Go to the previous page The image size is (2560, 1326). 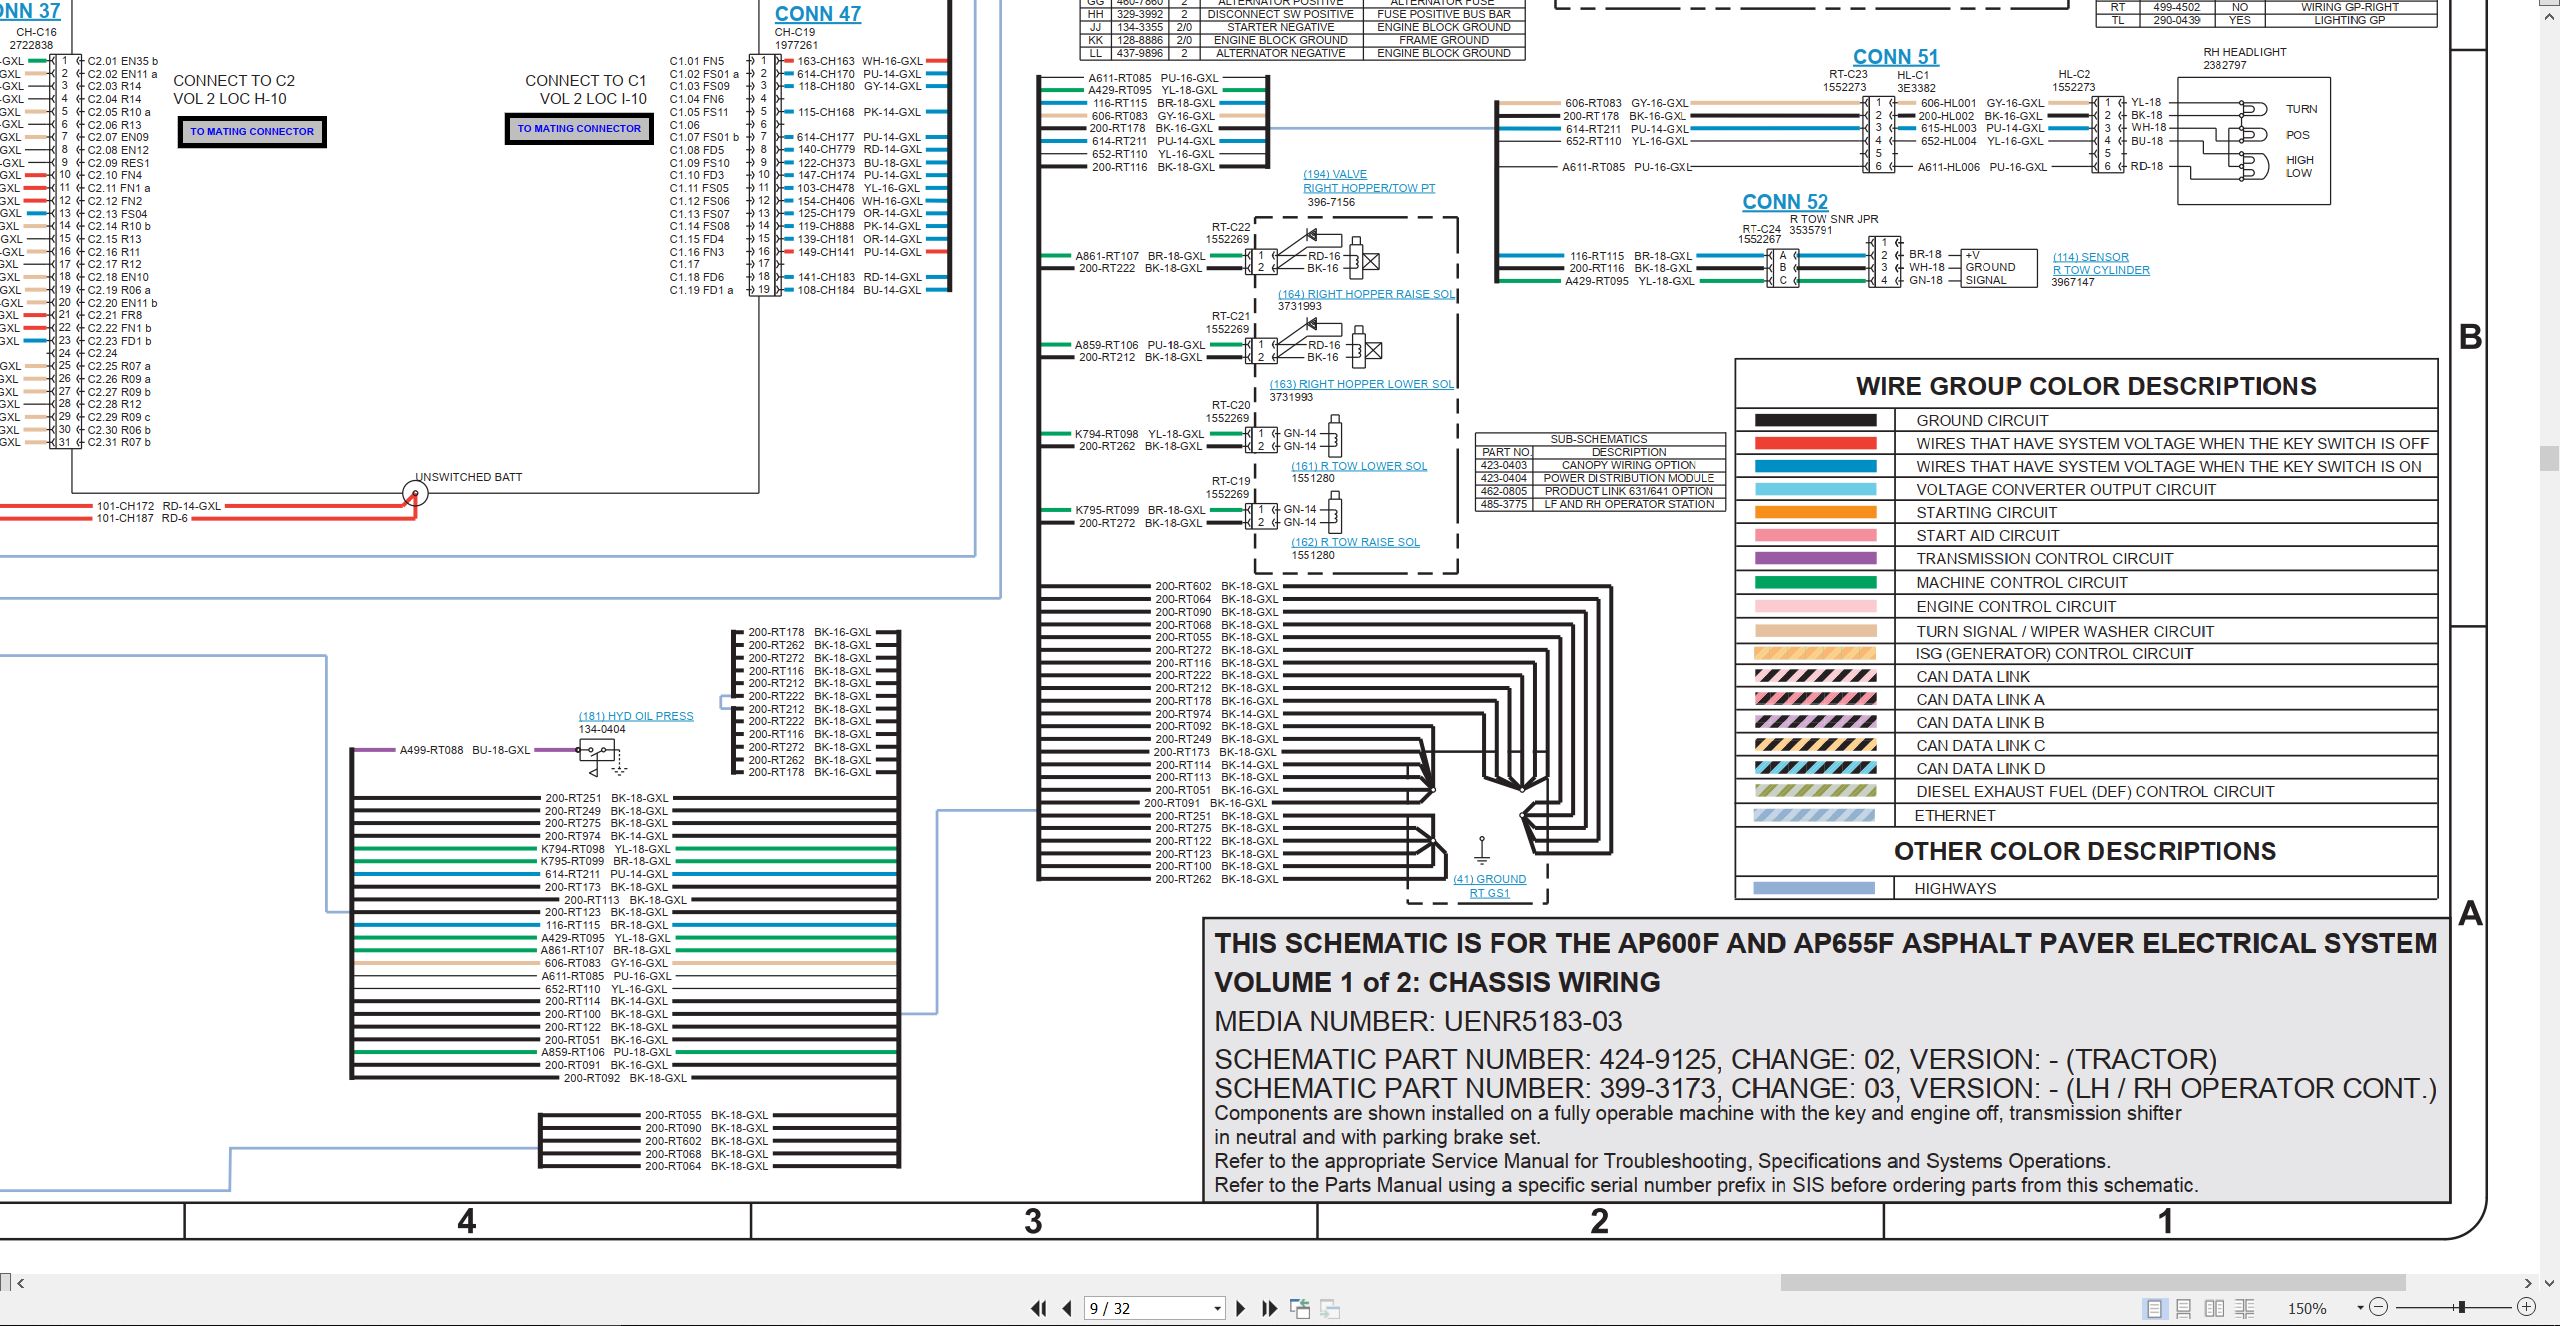tap(1067, 1308)
